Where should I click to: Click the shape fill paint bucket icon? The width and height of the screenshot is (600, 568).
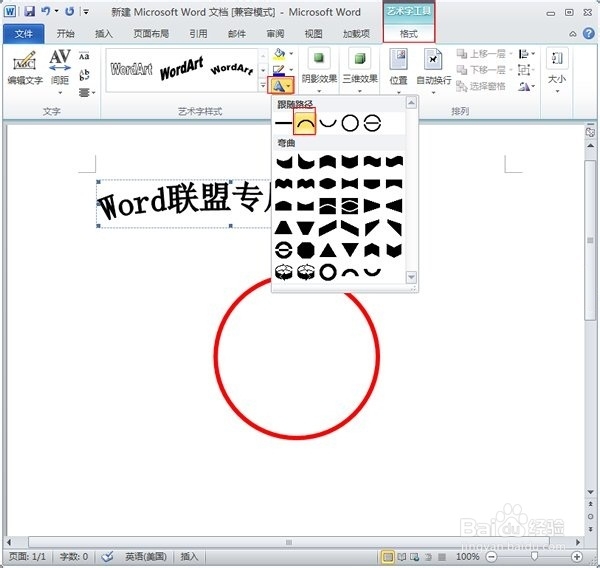click(x=280, y=54)
